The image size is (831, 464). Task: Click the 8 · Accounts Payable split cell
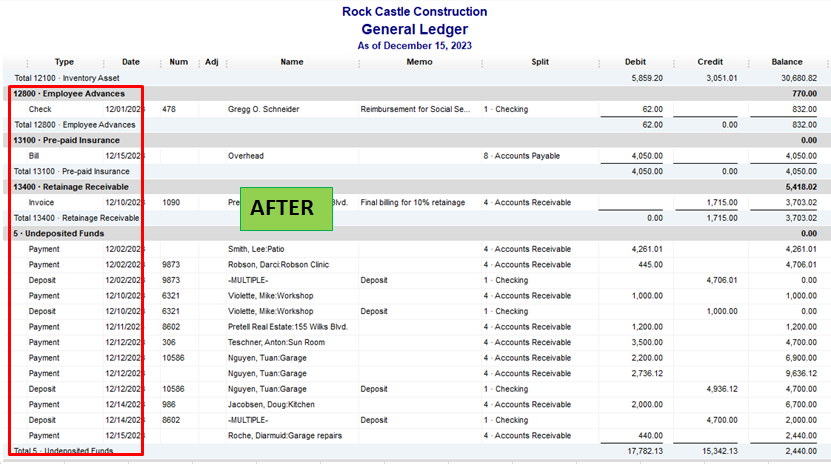(521, 156)
